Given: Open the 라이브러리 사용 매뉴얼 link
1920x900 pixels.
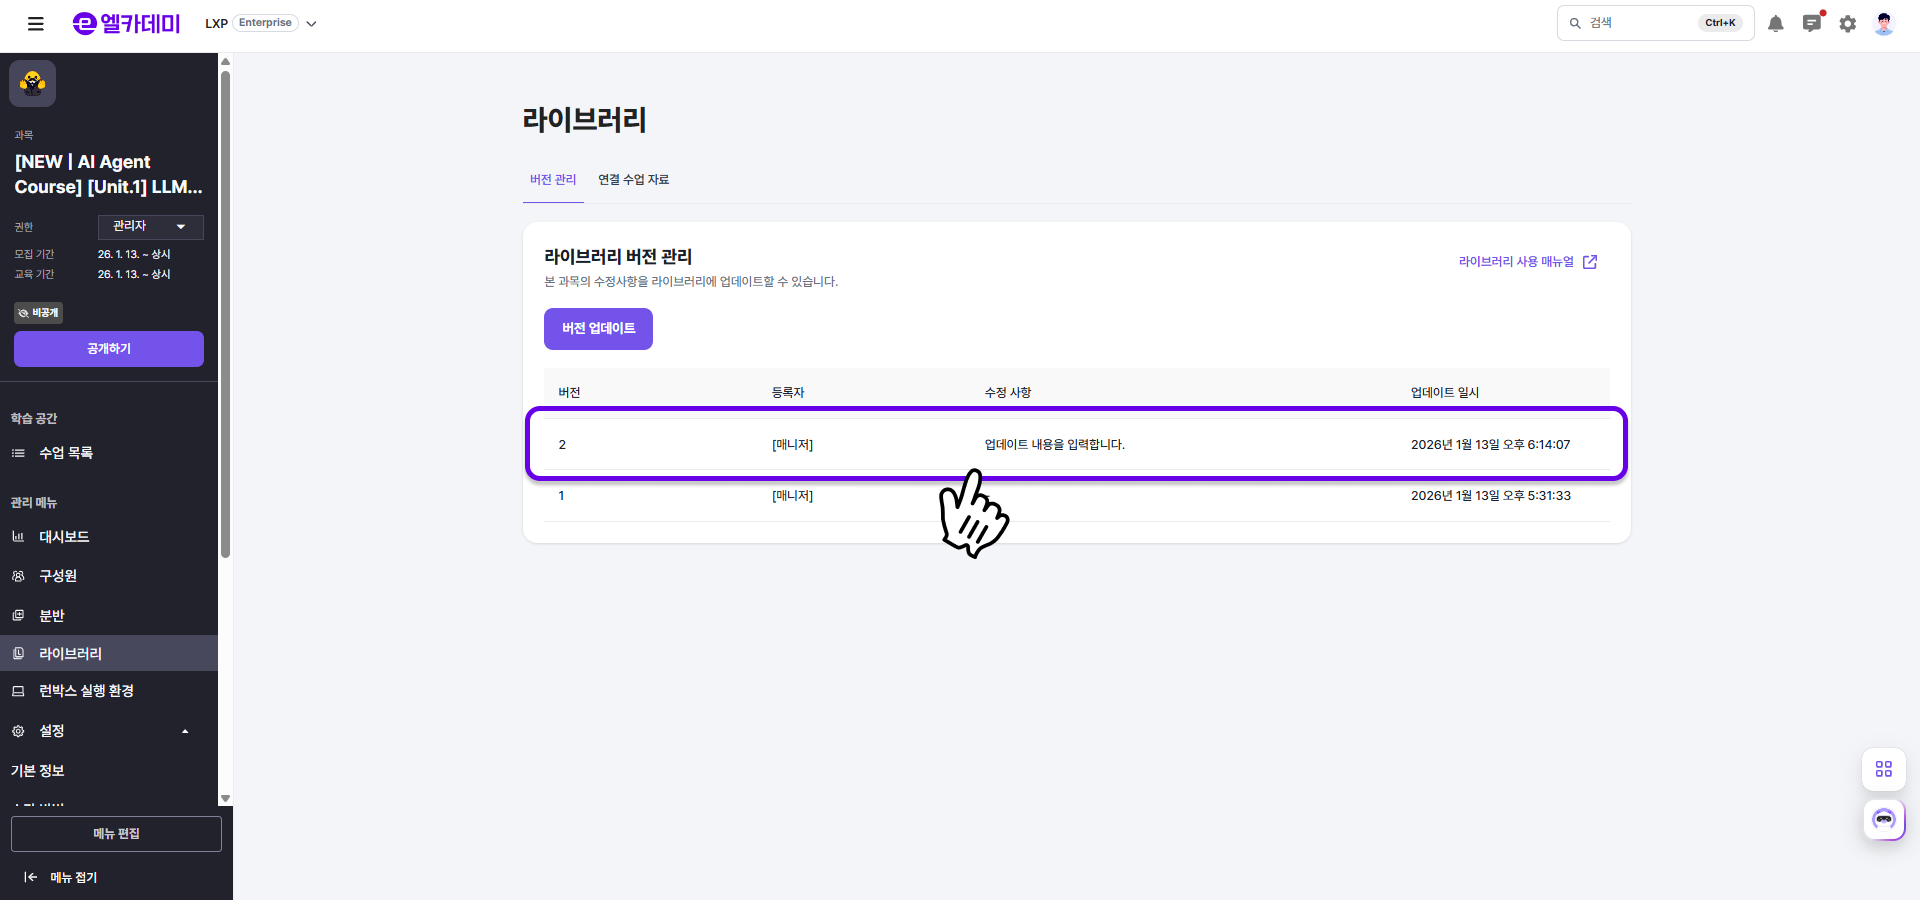Looking at the screenshot, I should (1527, 262).
